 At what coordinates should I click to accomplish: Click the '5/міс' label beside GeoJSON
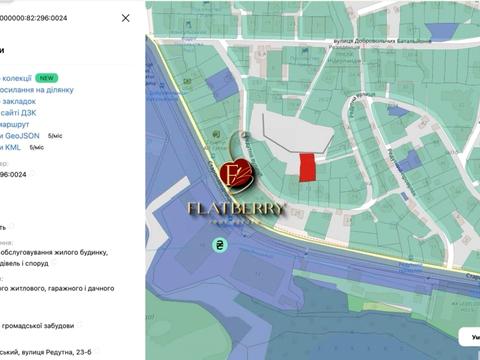click(55, 136)
